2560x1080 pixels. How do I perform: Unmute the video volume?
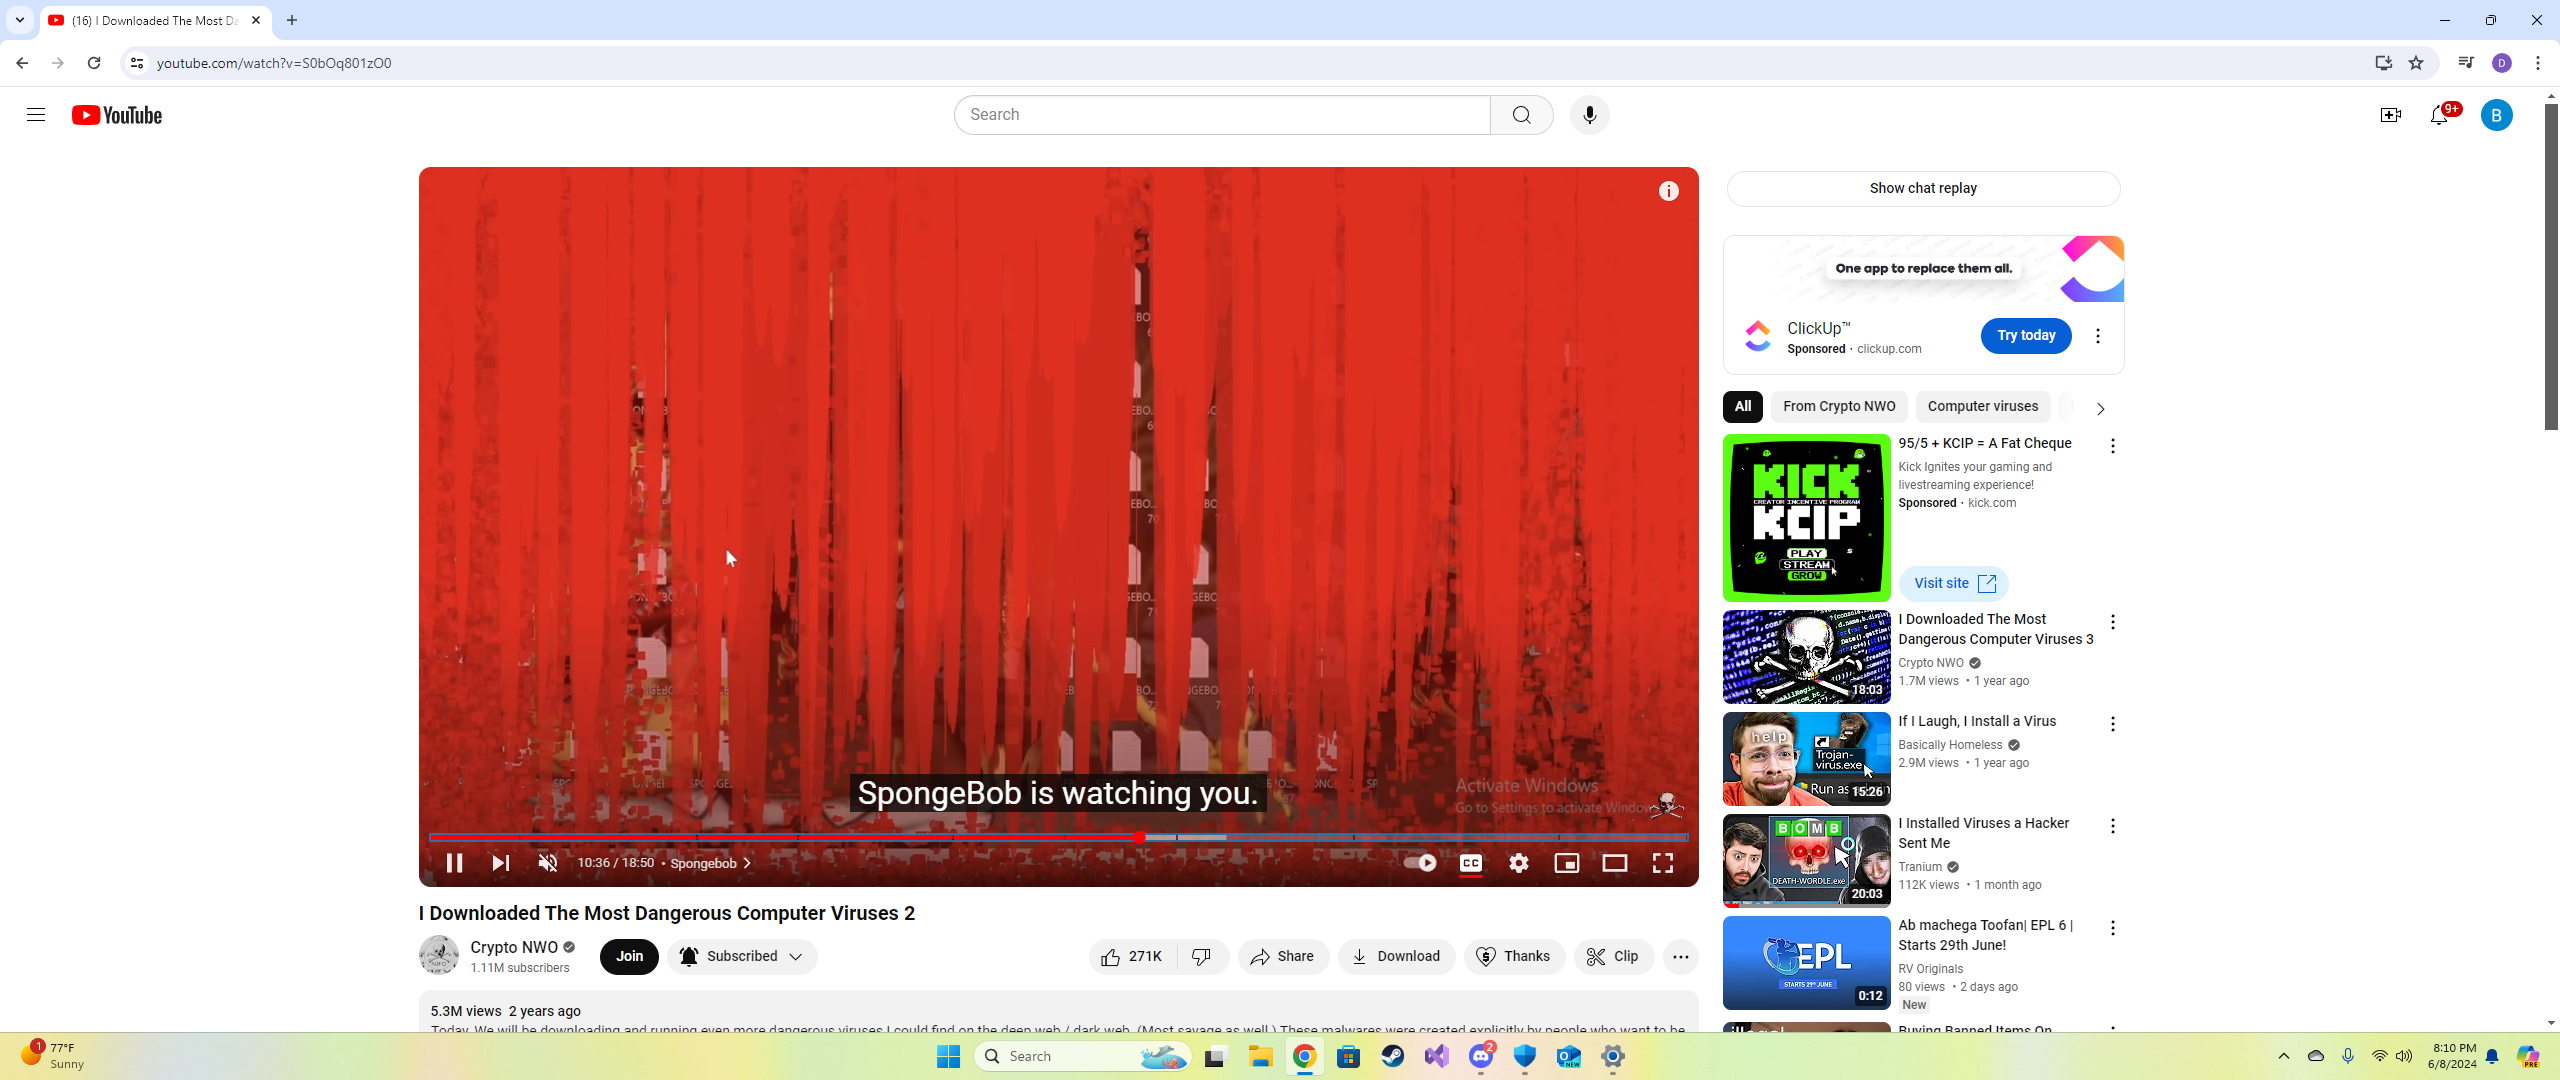click(x=547, y=863)
